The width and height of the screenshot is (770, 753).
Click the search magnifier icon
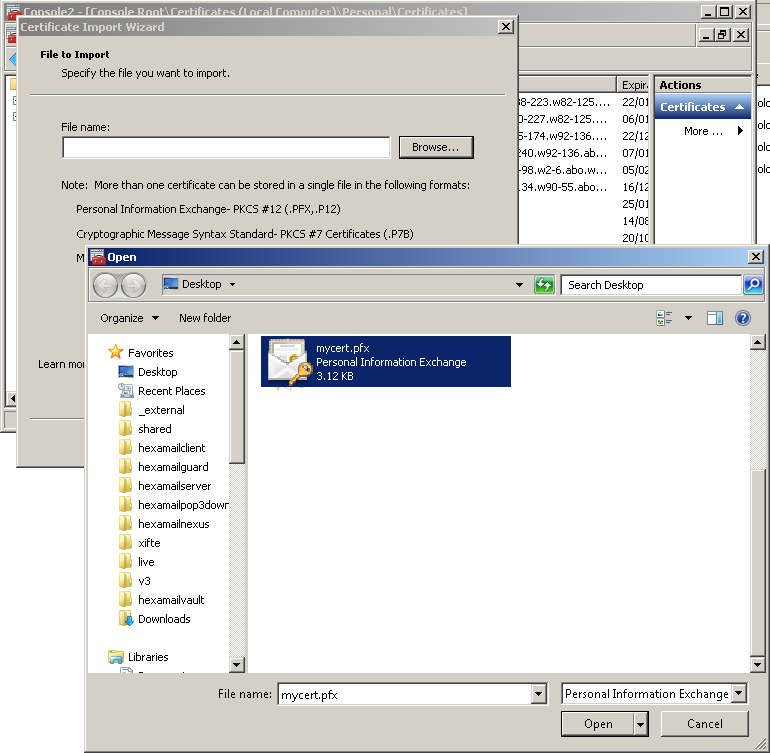(753, 285)
